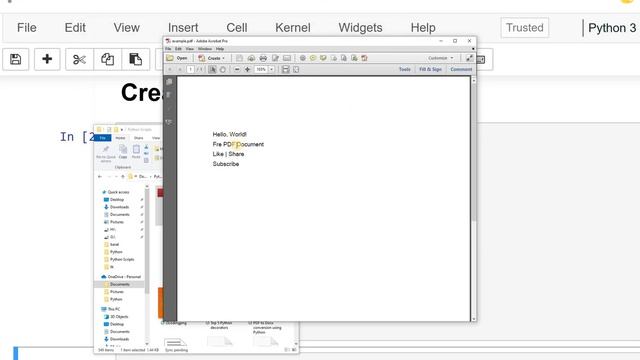The width and height of the screenshot is (640, 360).
Task: Select the Acrobat selection arrow tool
Action: [x=212, y=69]
